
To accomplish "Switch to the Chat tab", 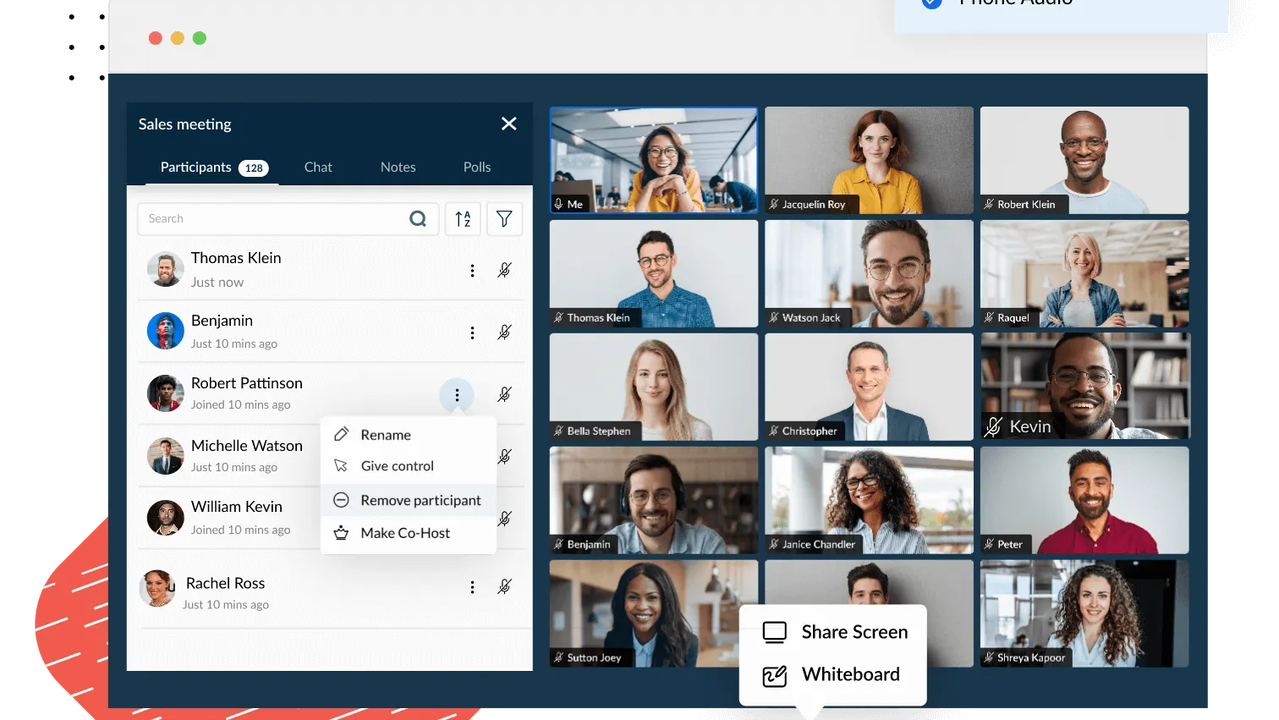I will click(318, 167).
